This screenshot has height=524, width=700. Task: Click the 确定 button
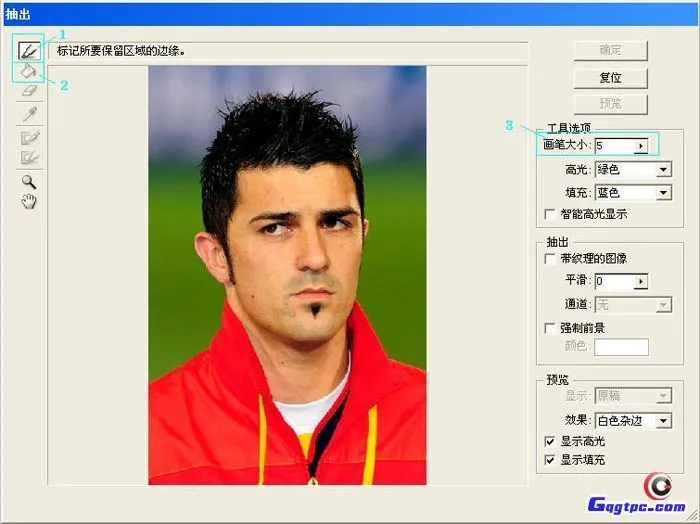(610, 51)
